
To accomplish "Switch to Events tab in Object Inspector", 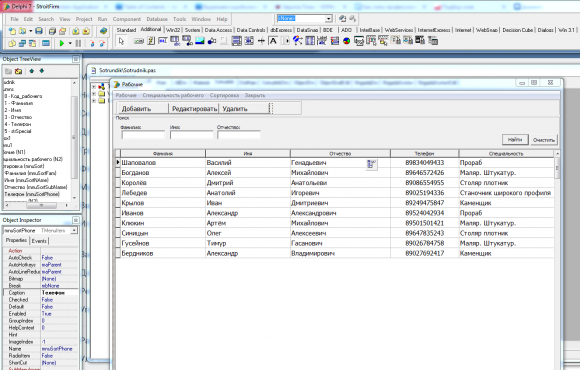I will (39, 241).
